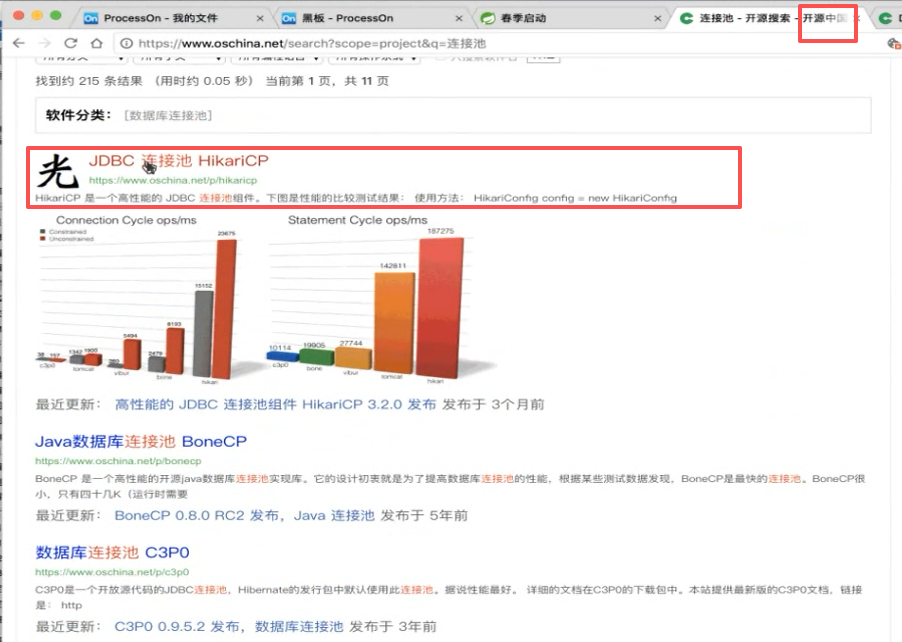The height and width of the screenshot is (642, 902).
Task: Click the oschina.net/p/hikaricp URL
Action: [x=173, y=180]
